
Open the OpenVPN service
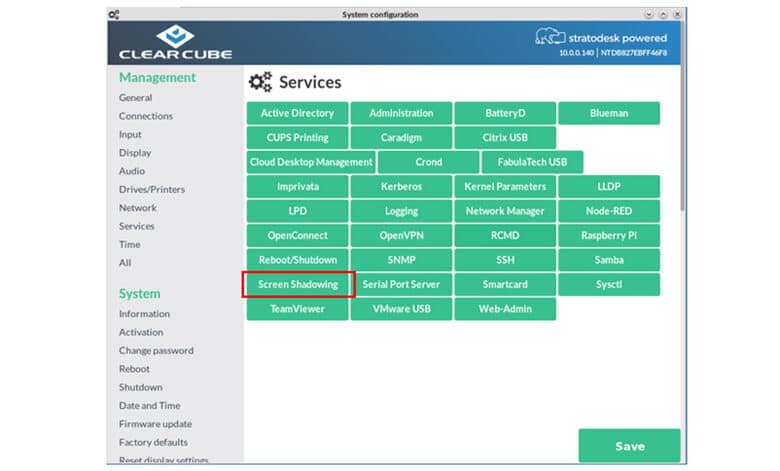401,235
